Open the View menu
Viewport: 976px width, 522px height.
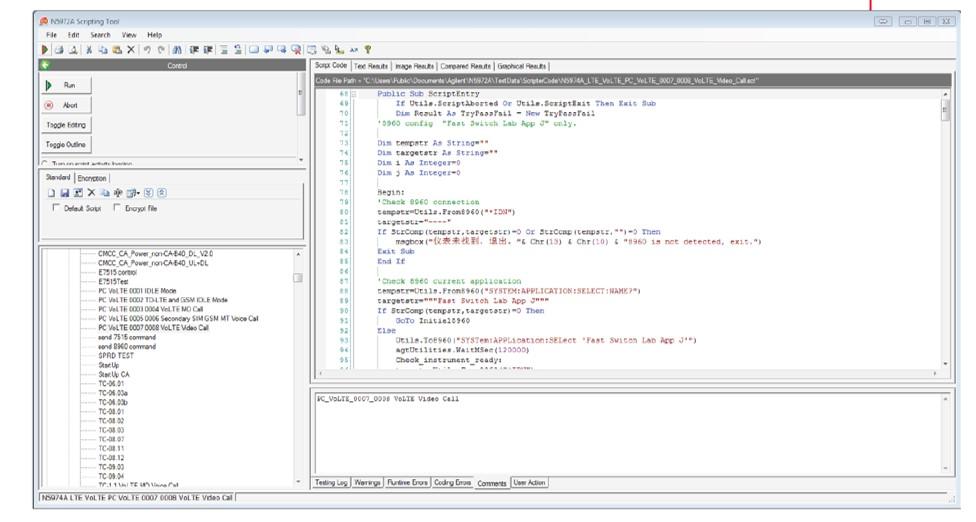pos(129,35)
